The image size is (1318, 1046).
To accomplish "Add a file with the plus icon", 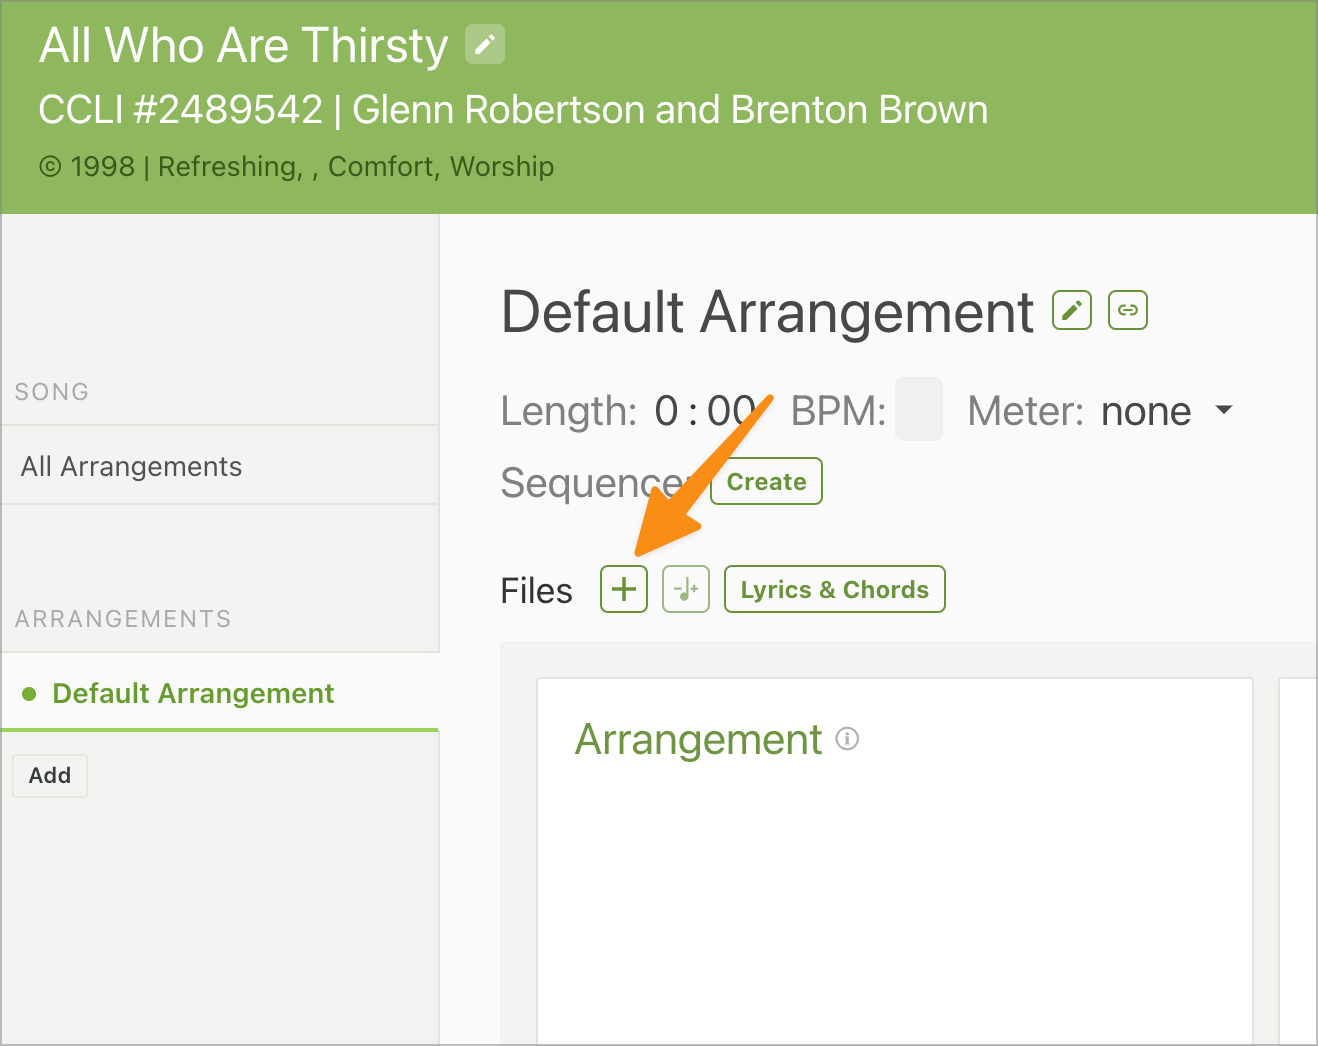I will pos(624,589).
